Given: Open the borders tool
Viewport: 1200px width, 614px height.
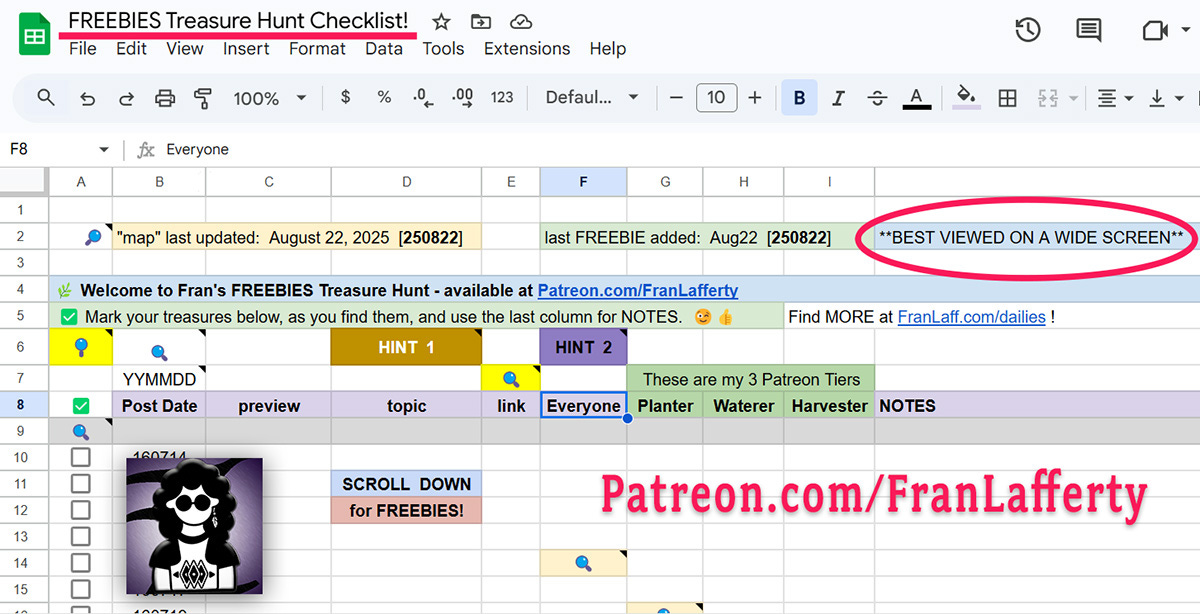Looking at the screenshot, I should click(x=1008, y=97).
